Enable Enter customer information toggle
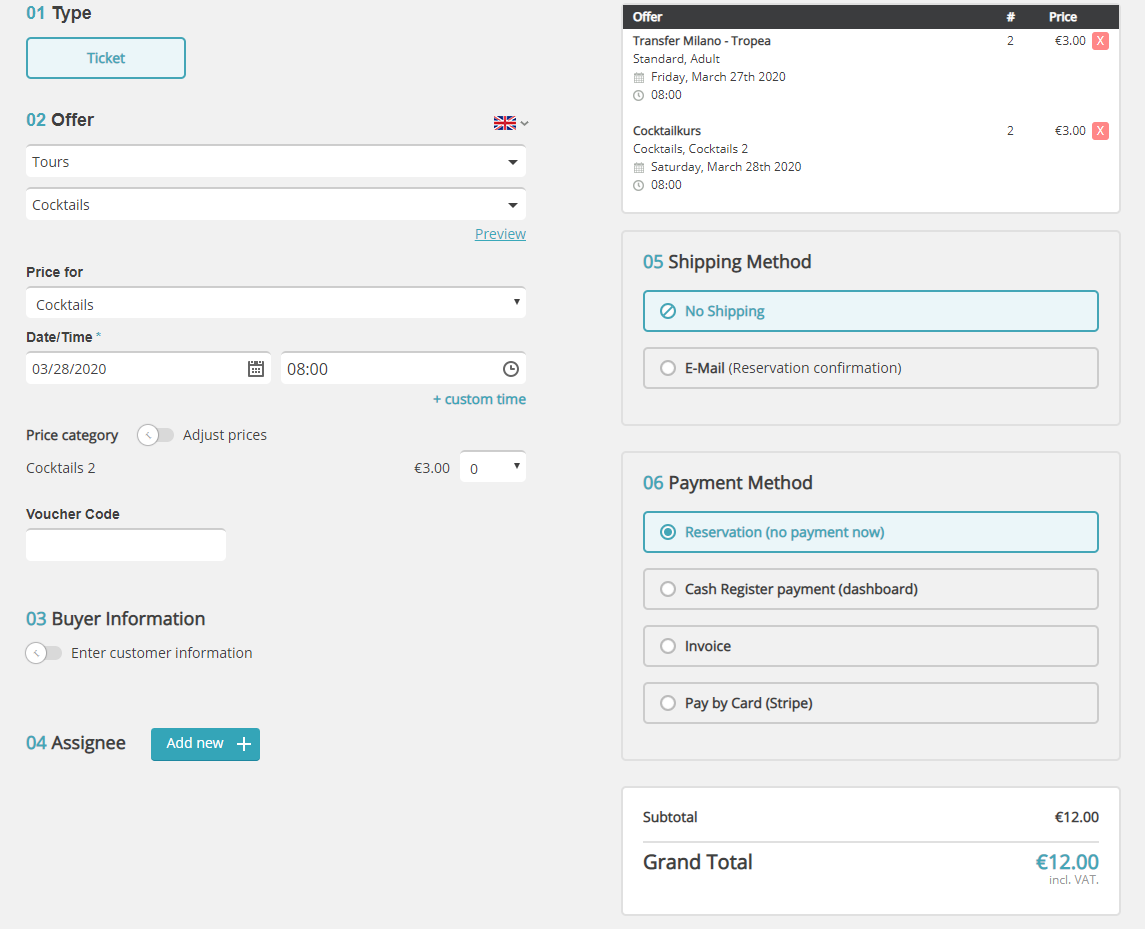Viewport: 1145px width, 929px height. [44, 653]
